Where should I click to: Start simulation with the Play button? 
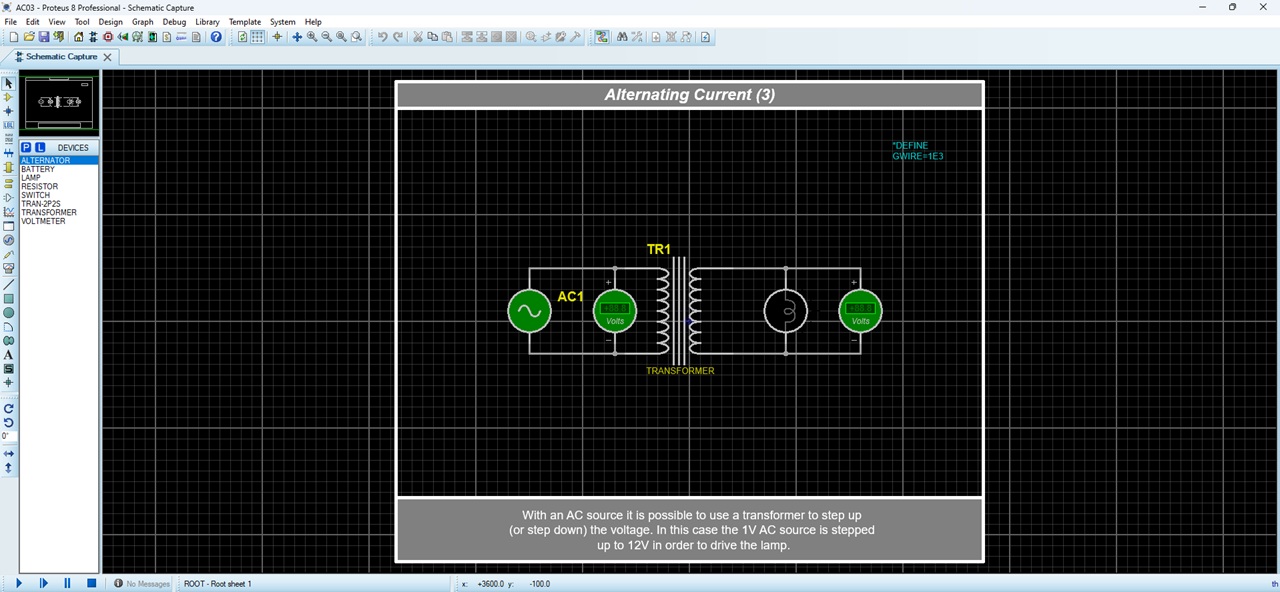18,583
